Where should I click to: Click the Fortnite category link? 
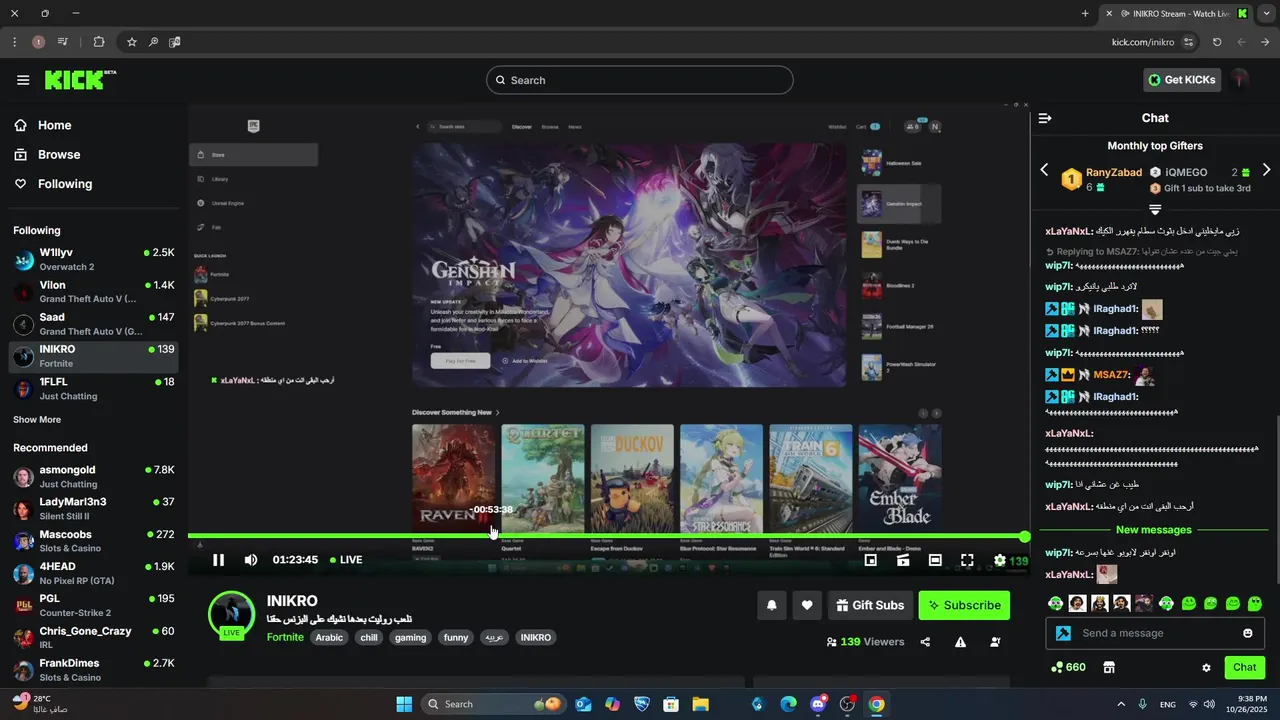coord(285,637)
